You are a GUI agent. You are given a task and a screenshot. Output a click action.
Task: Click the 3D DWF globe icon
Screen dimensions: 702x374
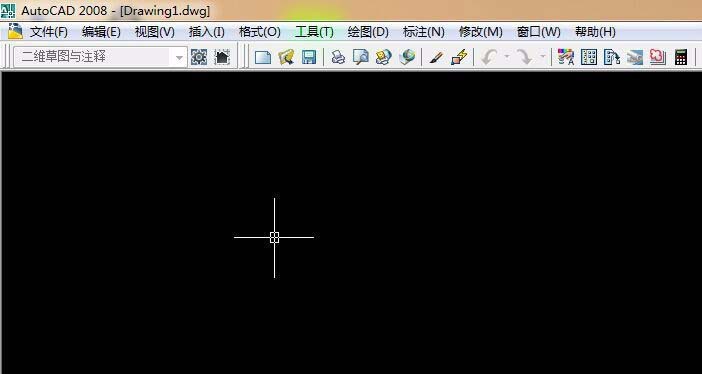407,57
